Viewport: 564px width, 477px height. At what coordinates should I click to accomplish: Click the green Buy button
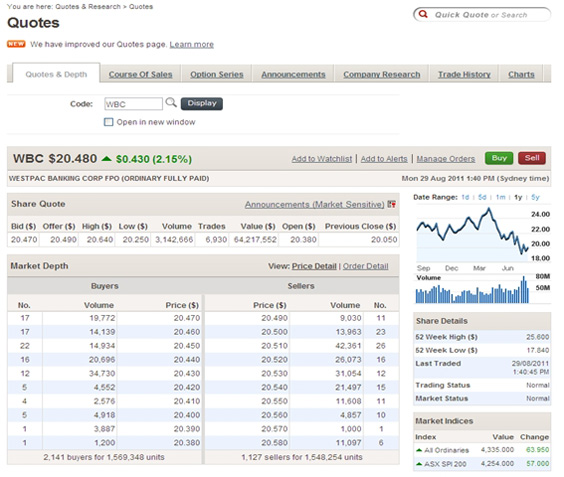tap(499, 158)
